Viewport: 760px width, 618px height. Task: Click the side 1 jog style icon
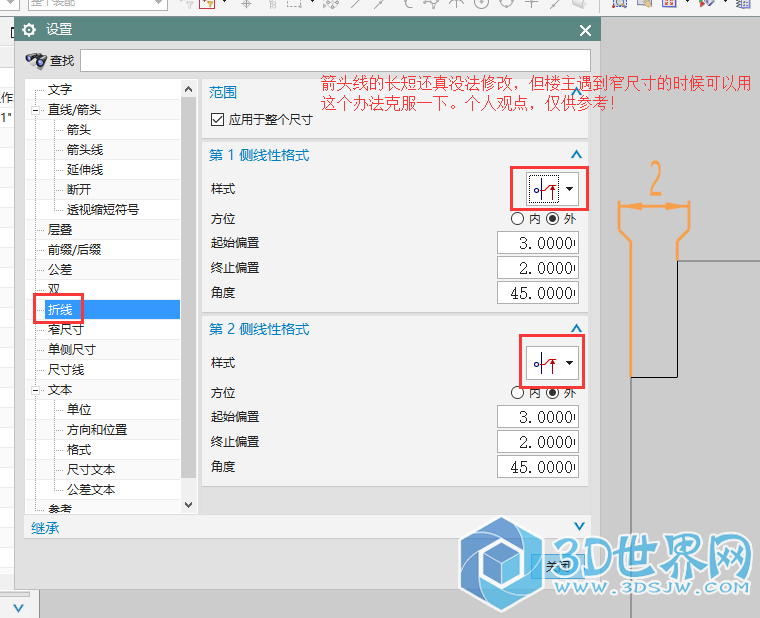tap(544, 189)
